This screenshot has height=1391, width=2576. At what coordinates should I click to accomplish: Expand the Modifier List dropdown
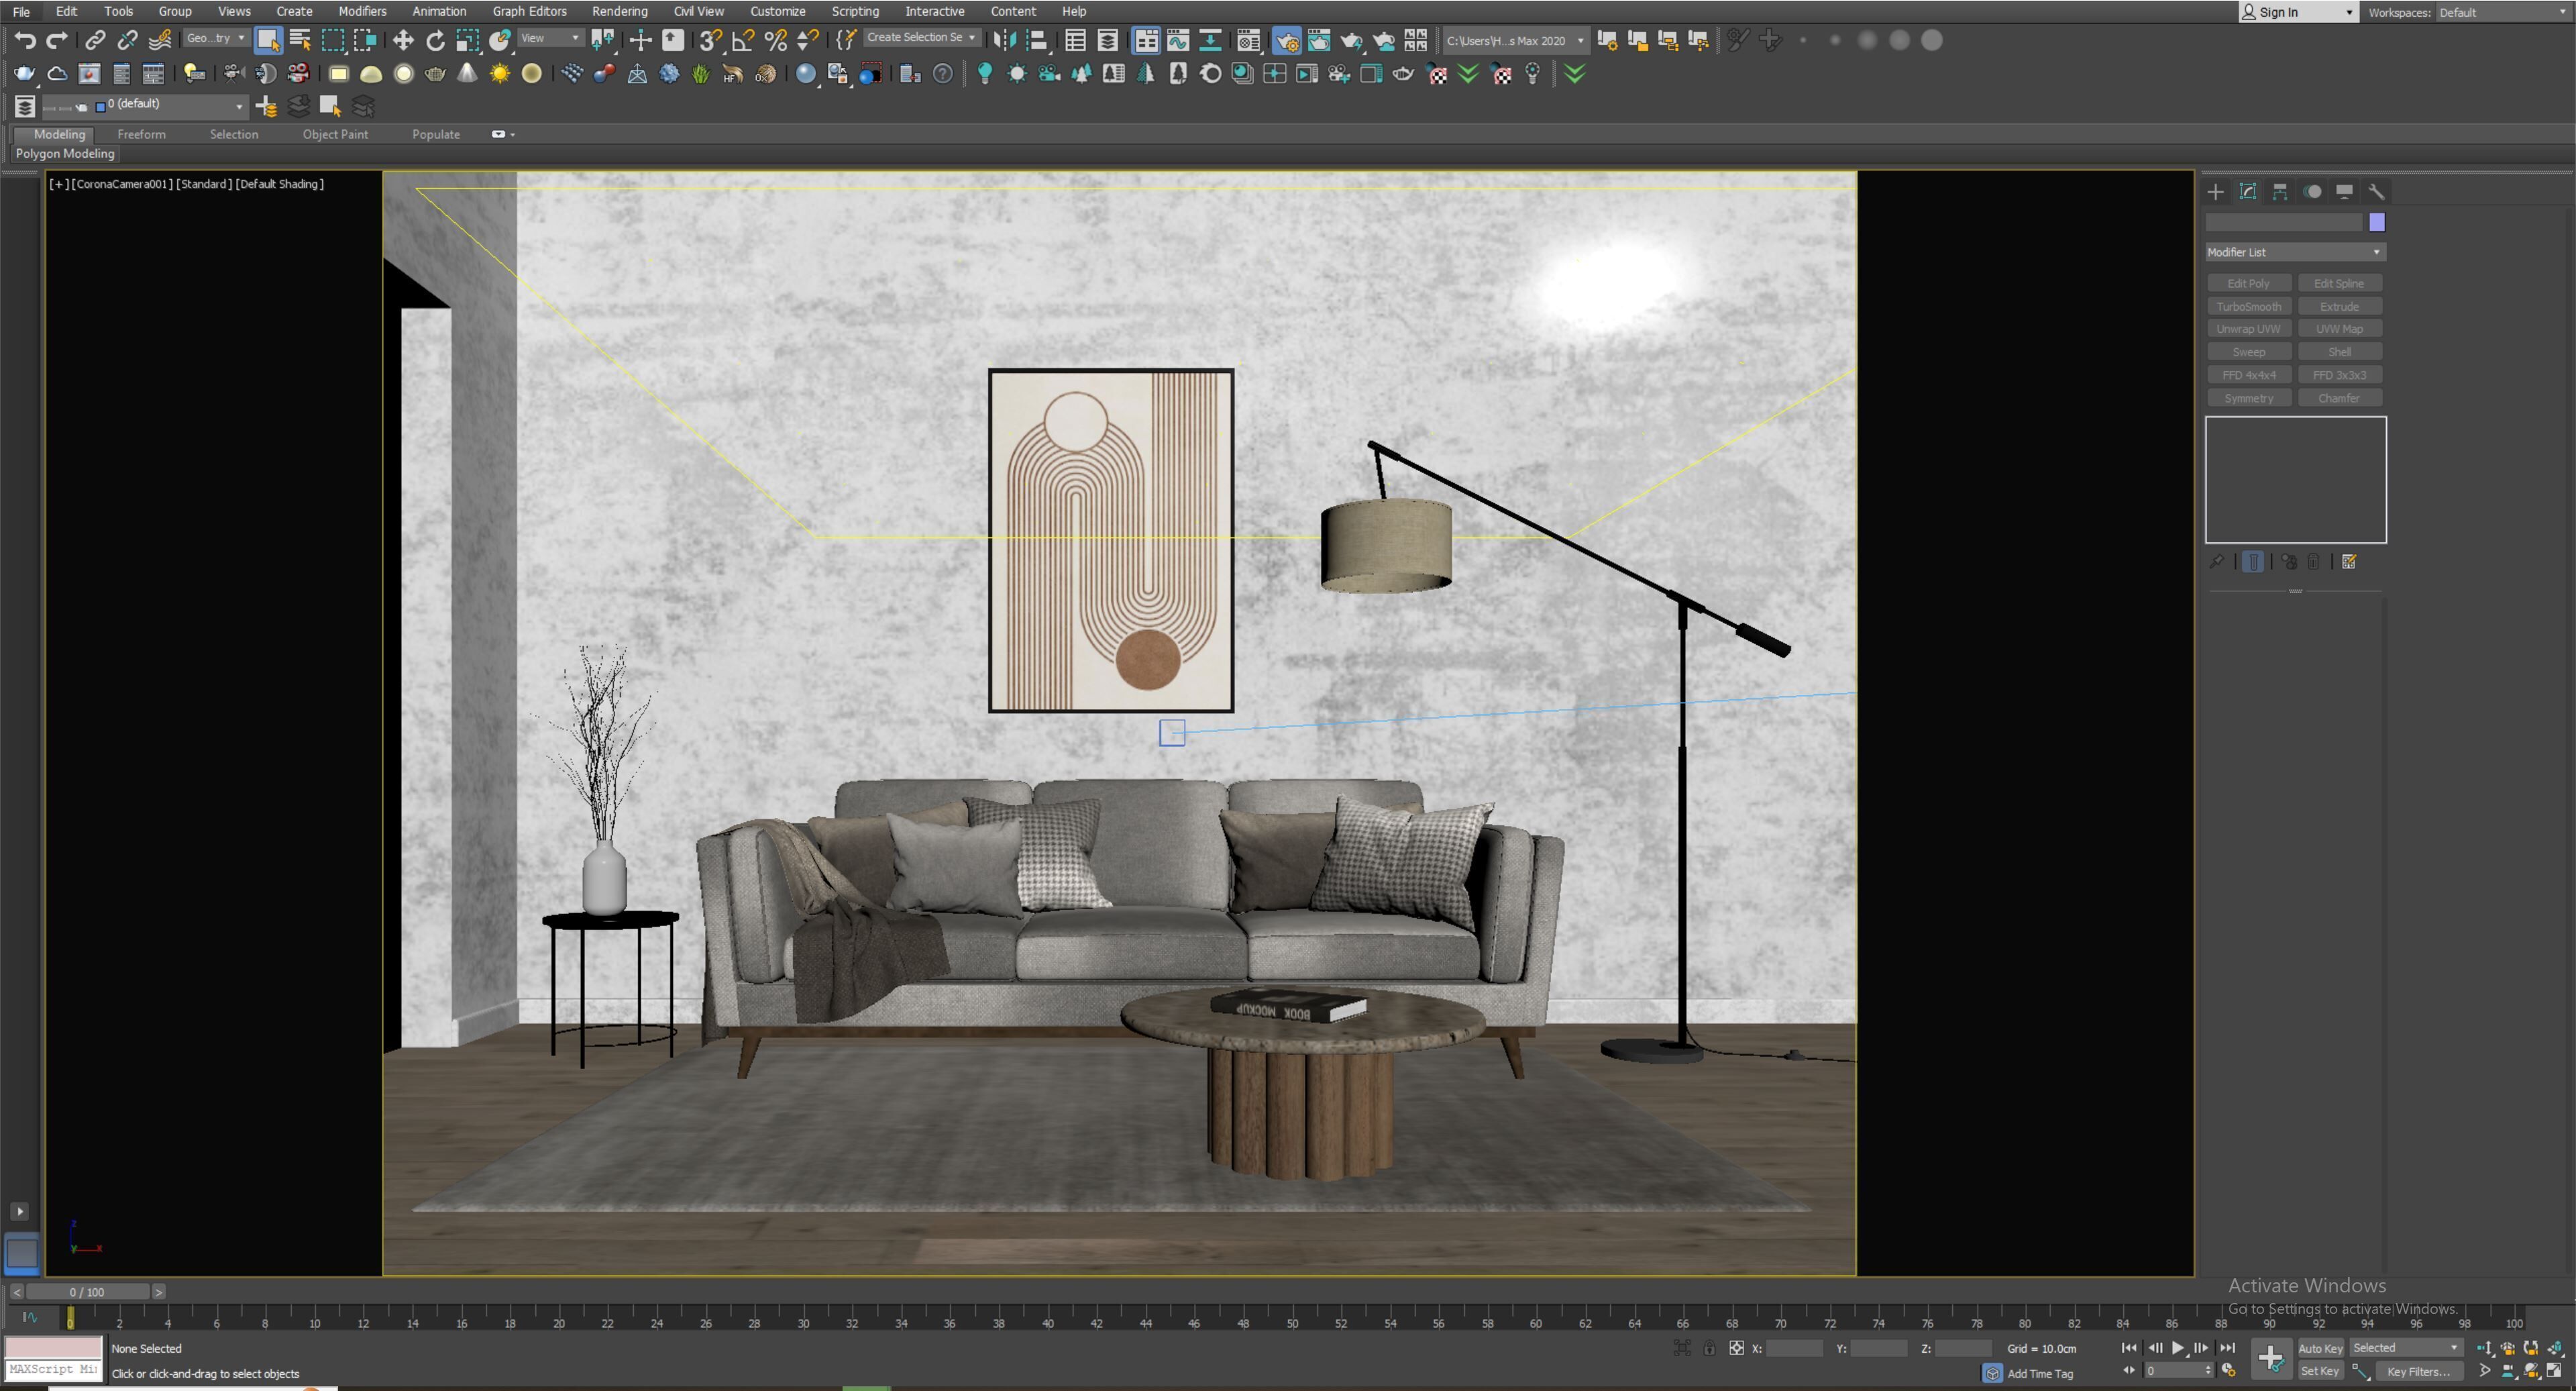[2295, 253]
